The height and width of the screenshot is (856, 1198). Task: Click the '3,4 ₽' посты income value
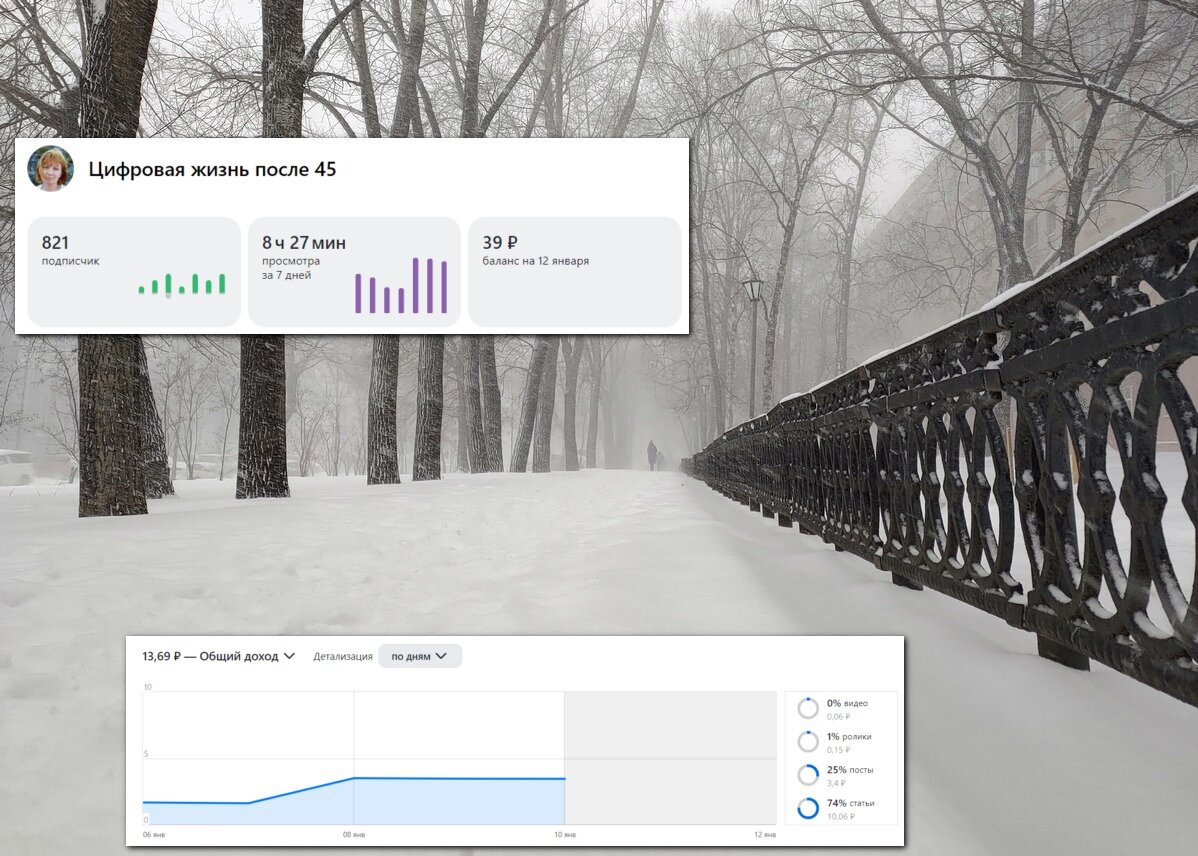click(x=836, y=783)
